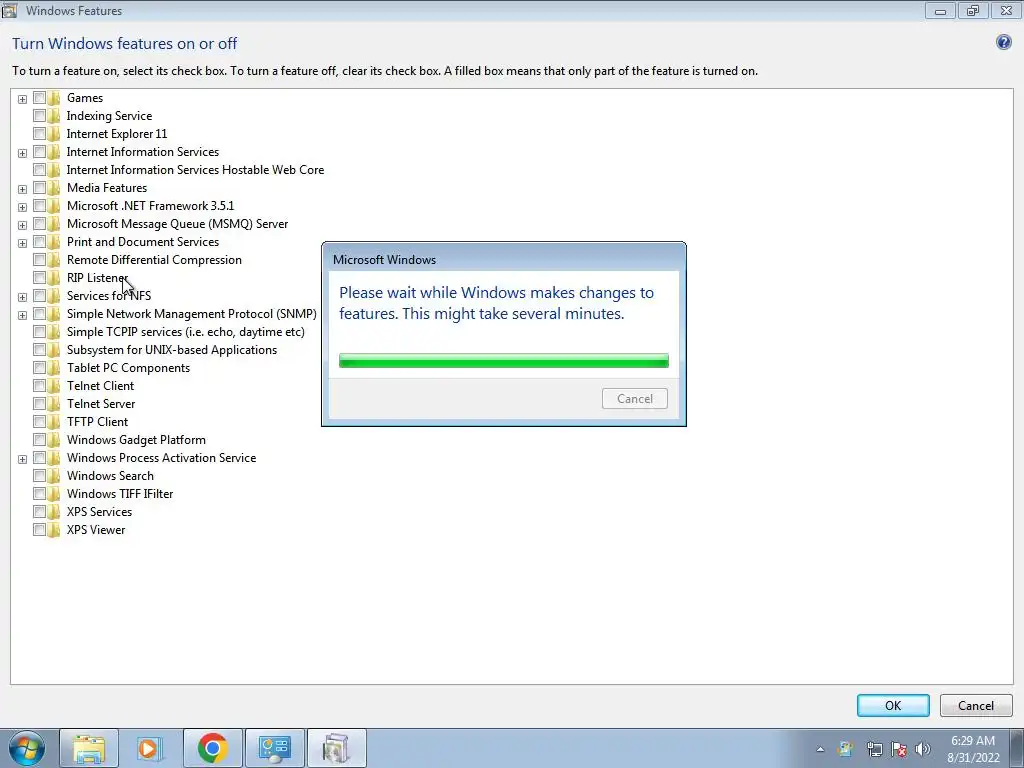Switch to Control Panel taskbar button
This screenshot has height=768, width=1024.
click(x=274, y=748)
